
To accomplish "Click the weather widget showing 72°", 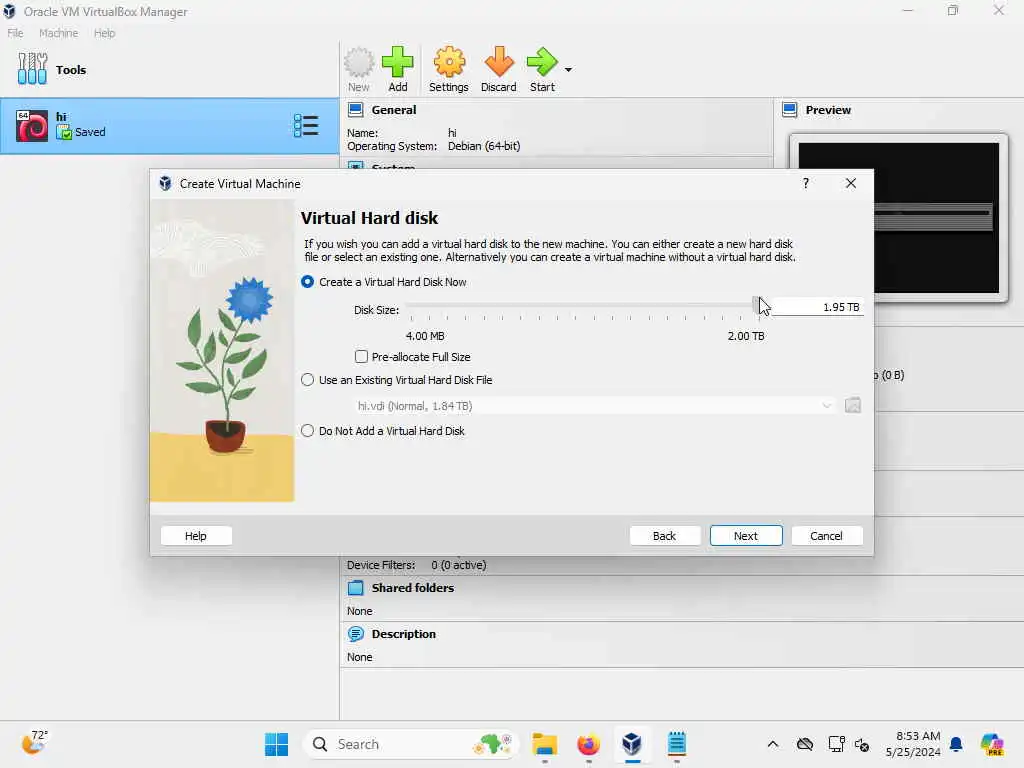I will (35, 743).
